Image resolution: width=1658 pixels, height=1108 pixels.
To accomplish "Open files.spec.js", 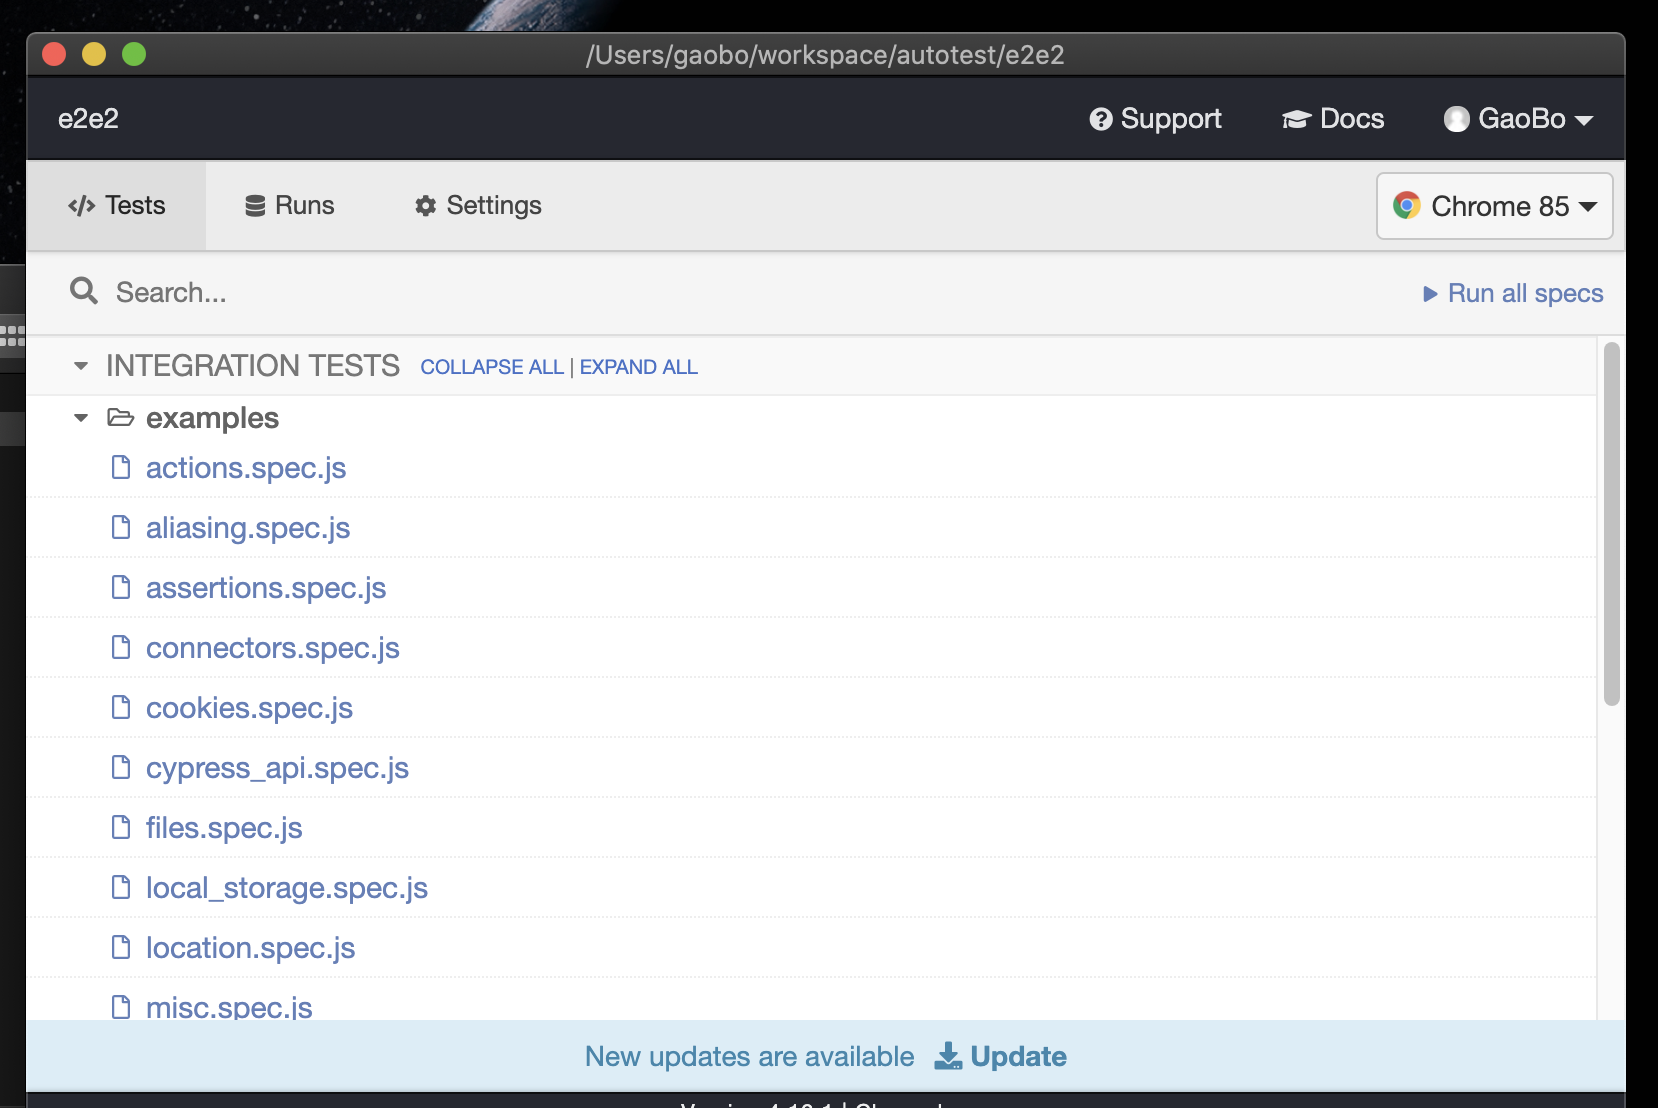I will 224,828.
